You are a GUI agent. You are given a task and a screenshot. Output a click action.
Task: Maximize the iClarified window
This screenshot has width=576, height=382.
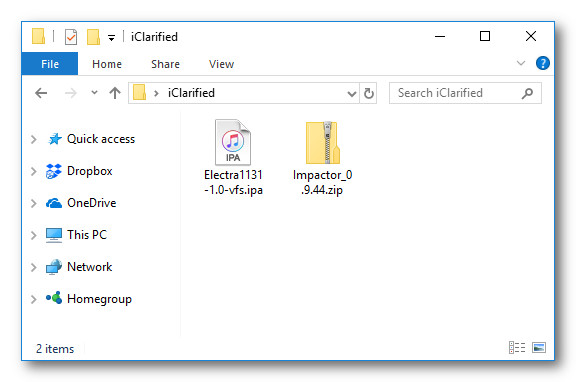485,36
